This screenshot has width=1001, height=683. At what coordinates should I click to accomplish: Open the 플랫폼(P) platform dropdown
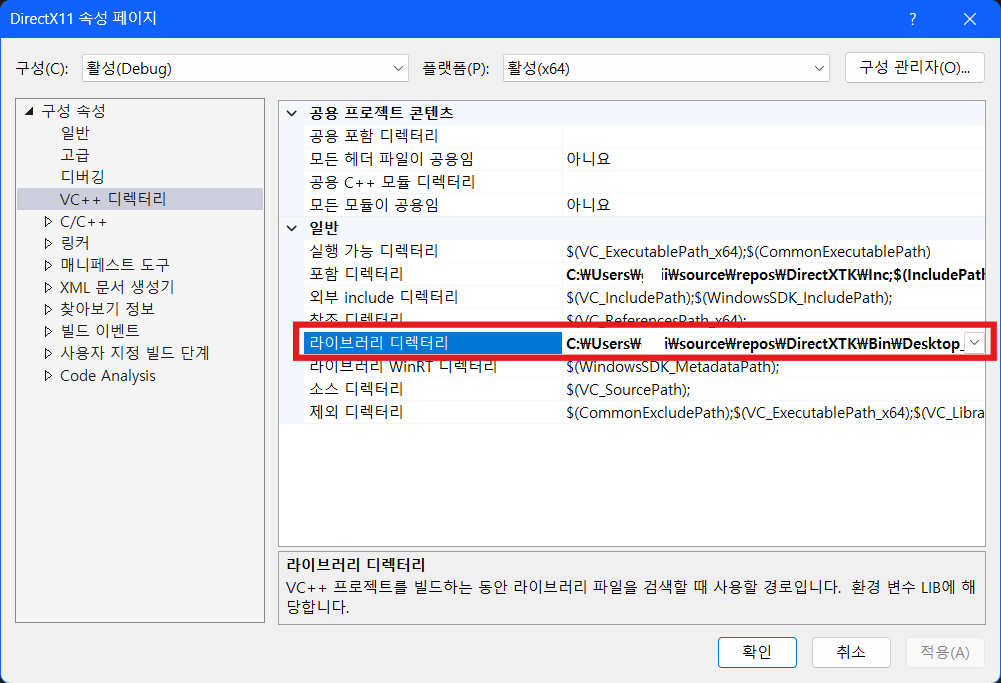pos(666,68)
